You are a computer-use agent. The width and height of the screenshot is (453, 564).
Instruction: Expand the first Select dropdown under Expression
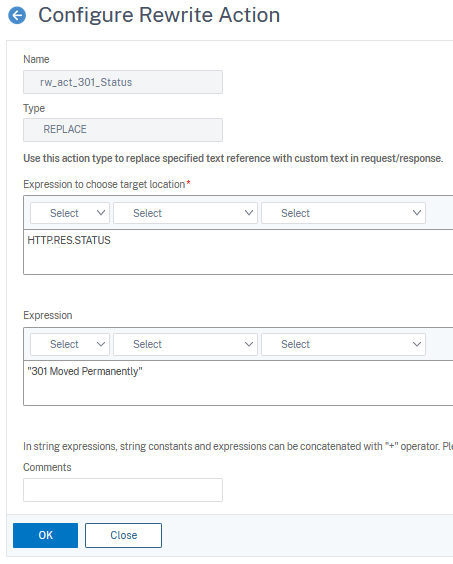[70, 344]
